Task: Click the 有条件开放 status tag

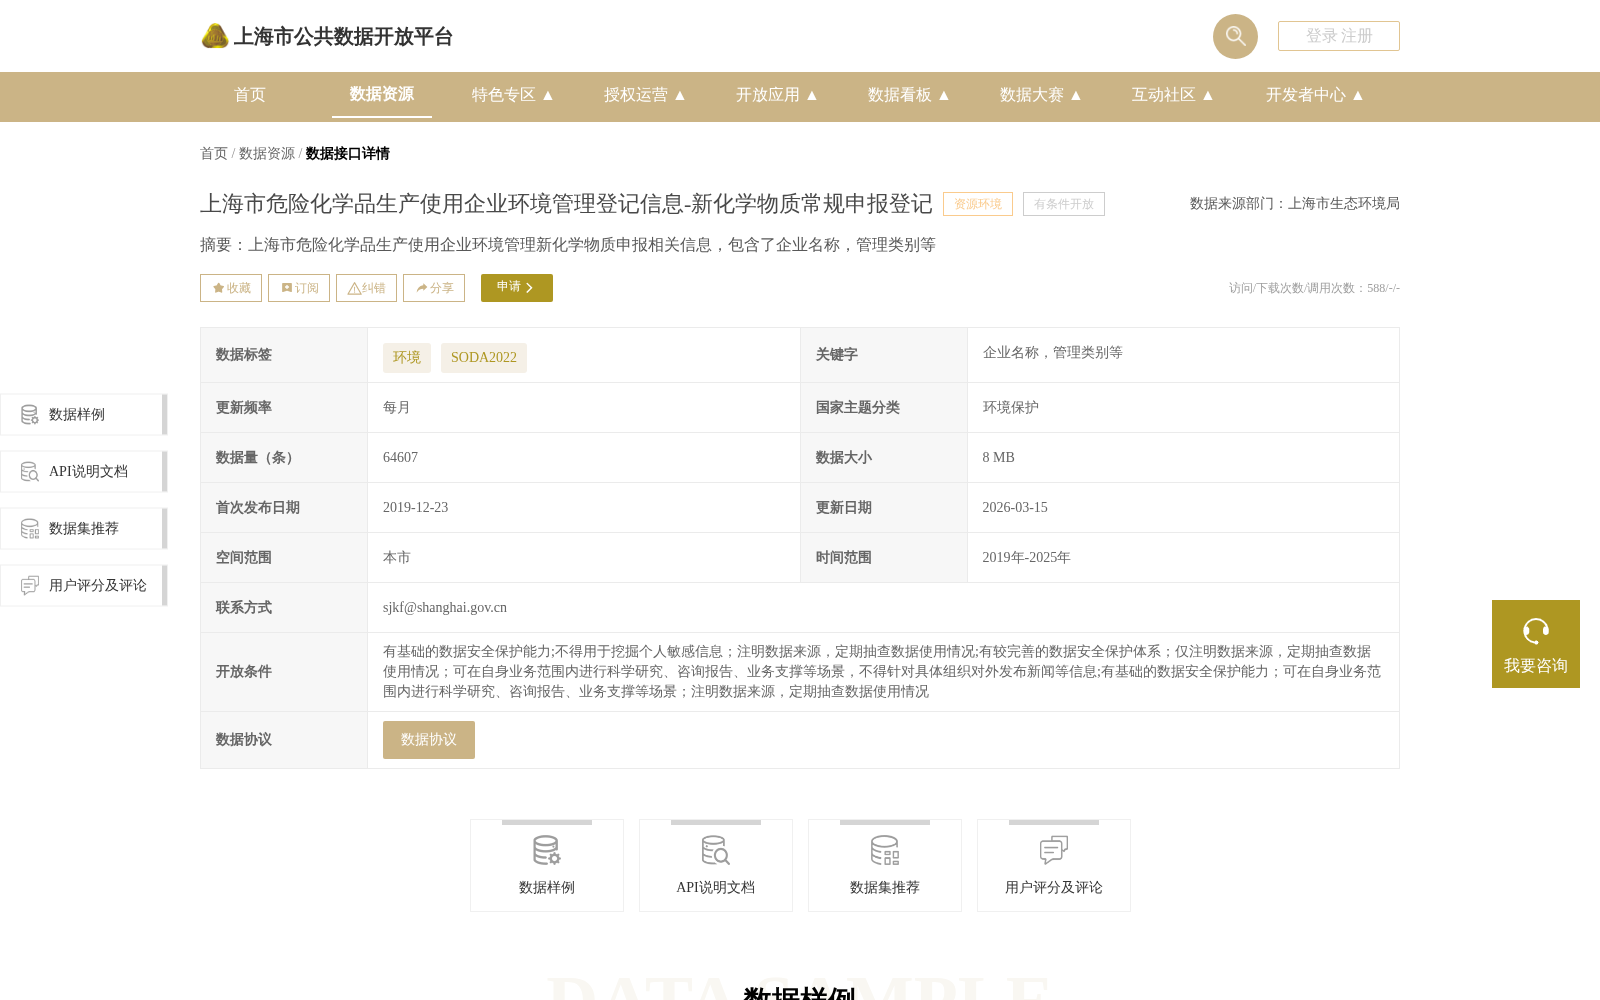Action: [1064, 204]
